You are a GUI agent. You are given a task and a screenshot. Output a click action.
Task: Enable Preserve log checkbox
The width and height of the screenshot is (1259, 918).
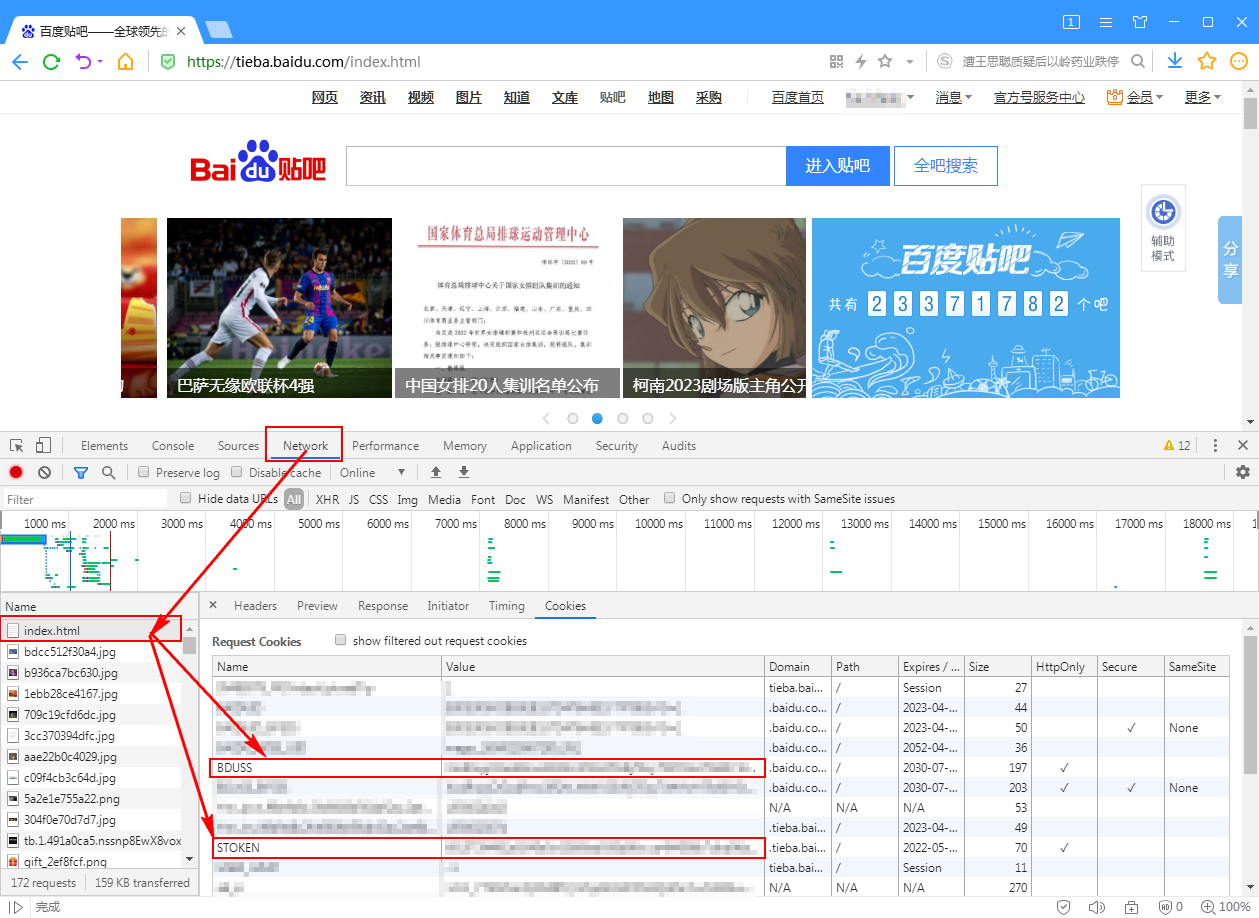tap(144, 472)
